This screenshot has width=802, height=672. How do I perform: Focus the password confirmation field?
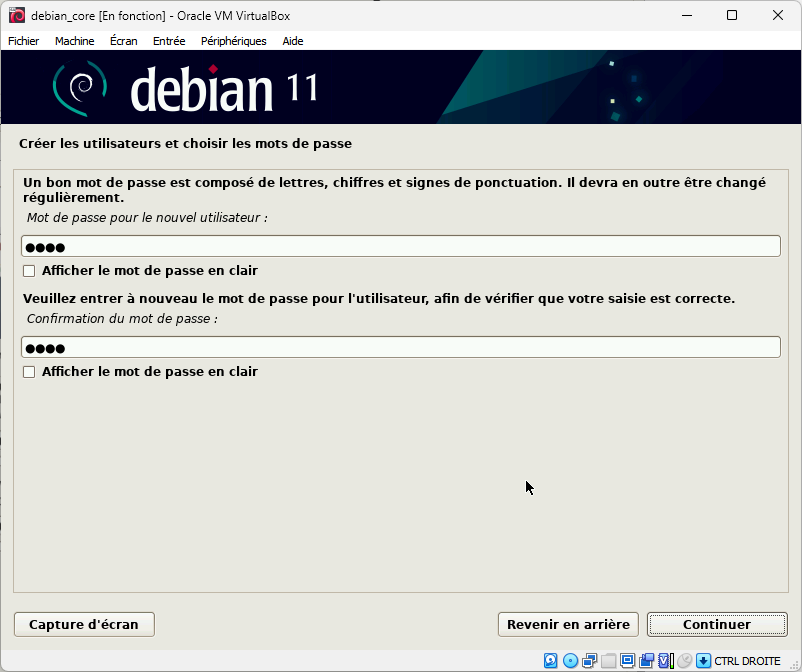[401, 347]
